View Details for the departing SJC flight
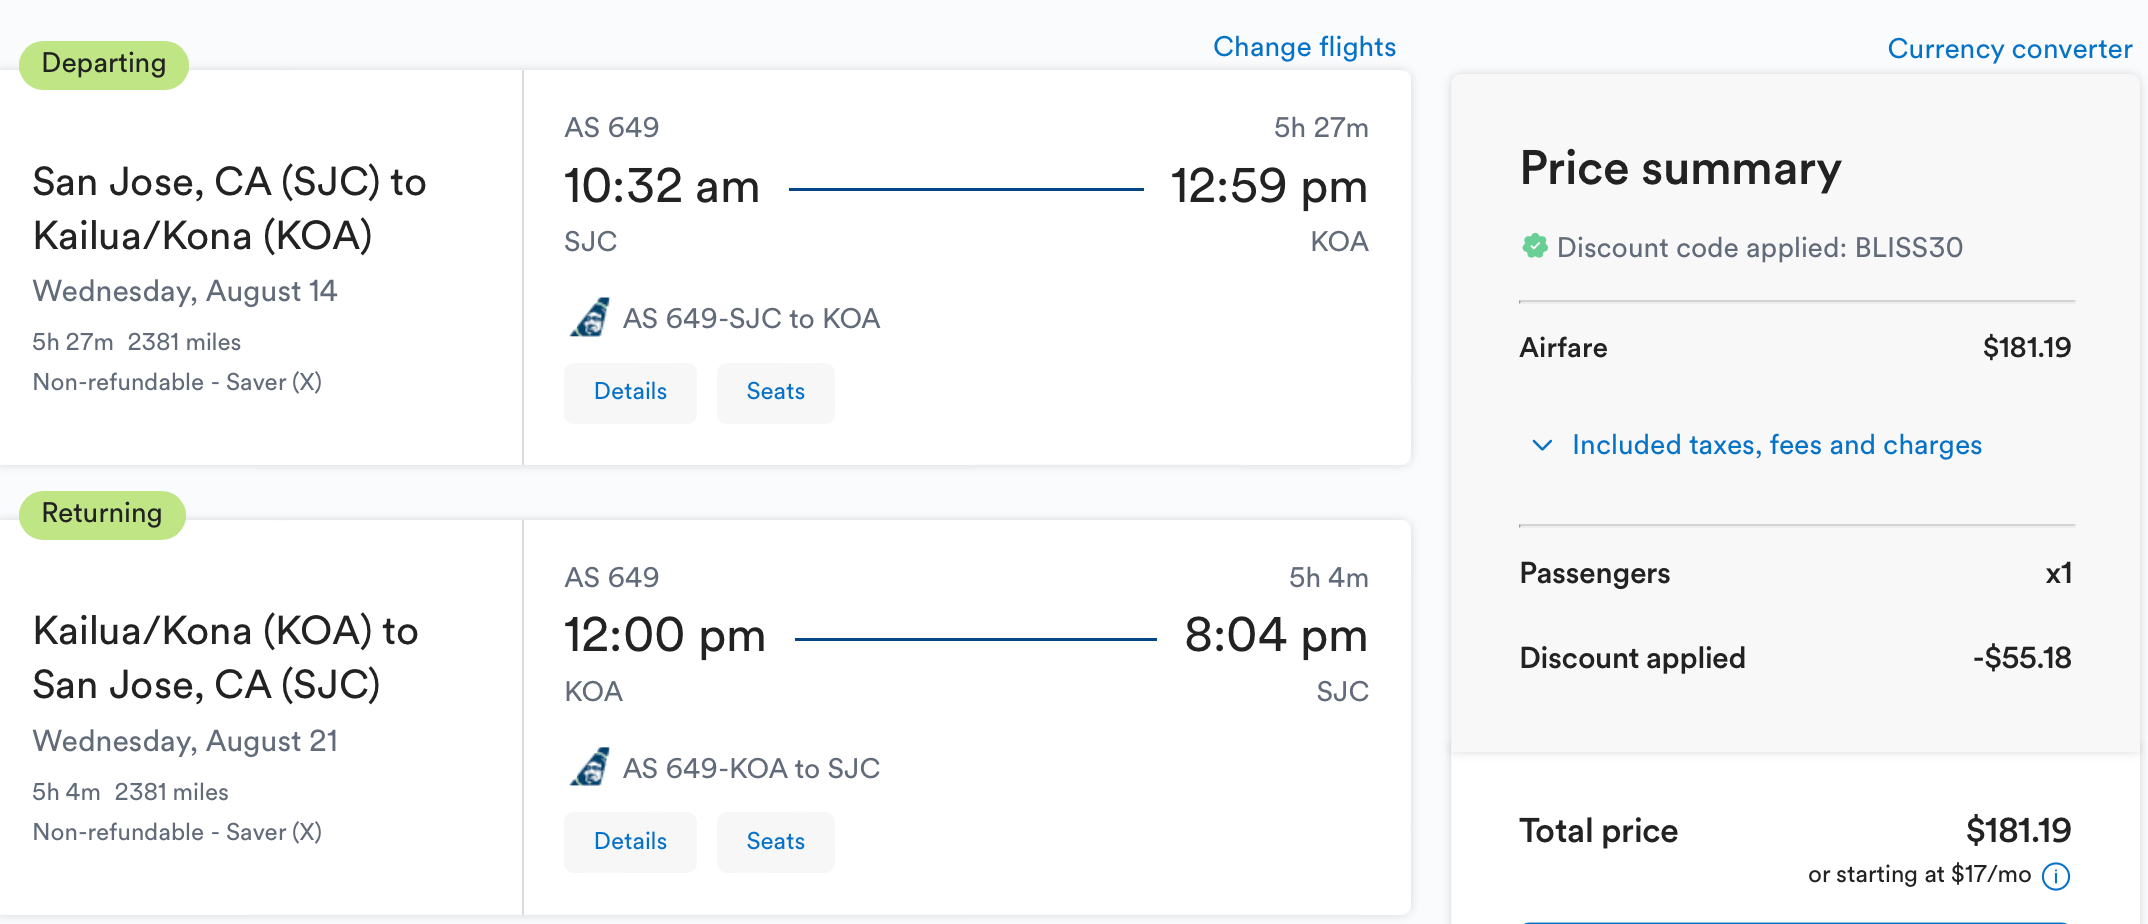Screen dimensions: 2148x924 click(x=630, y=392)
